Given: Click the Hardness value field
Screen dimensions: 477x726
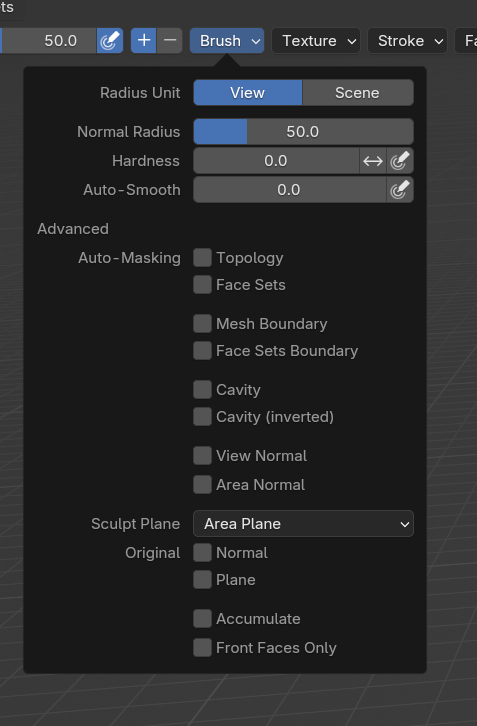Looking at the screenshot, I should (x=276, y=161).
